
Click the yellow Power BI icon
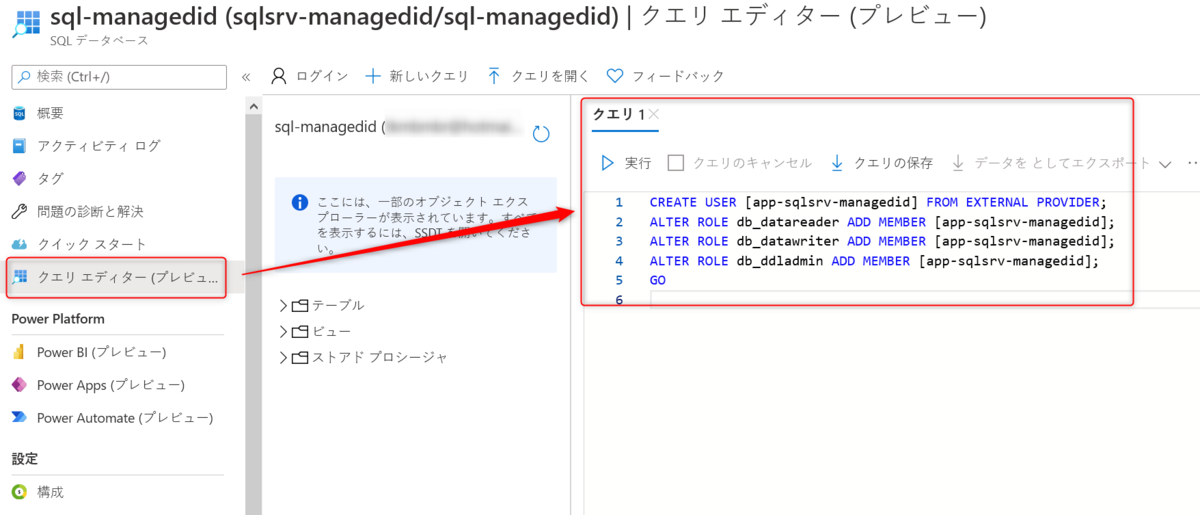point(19,352)
